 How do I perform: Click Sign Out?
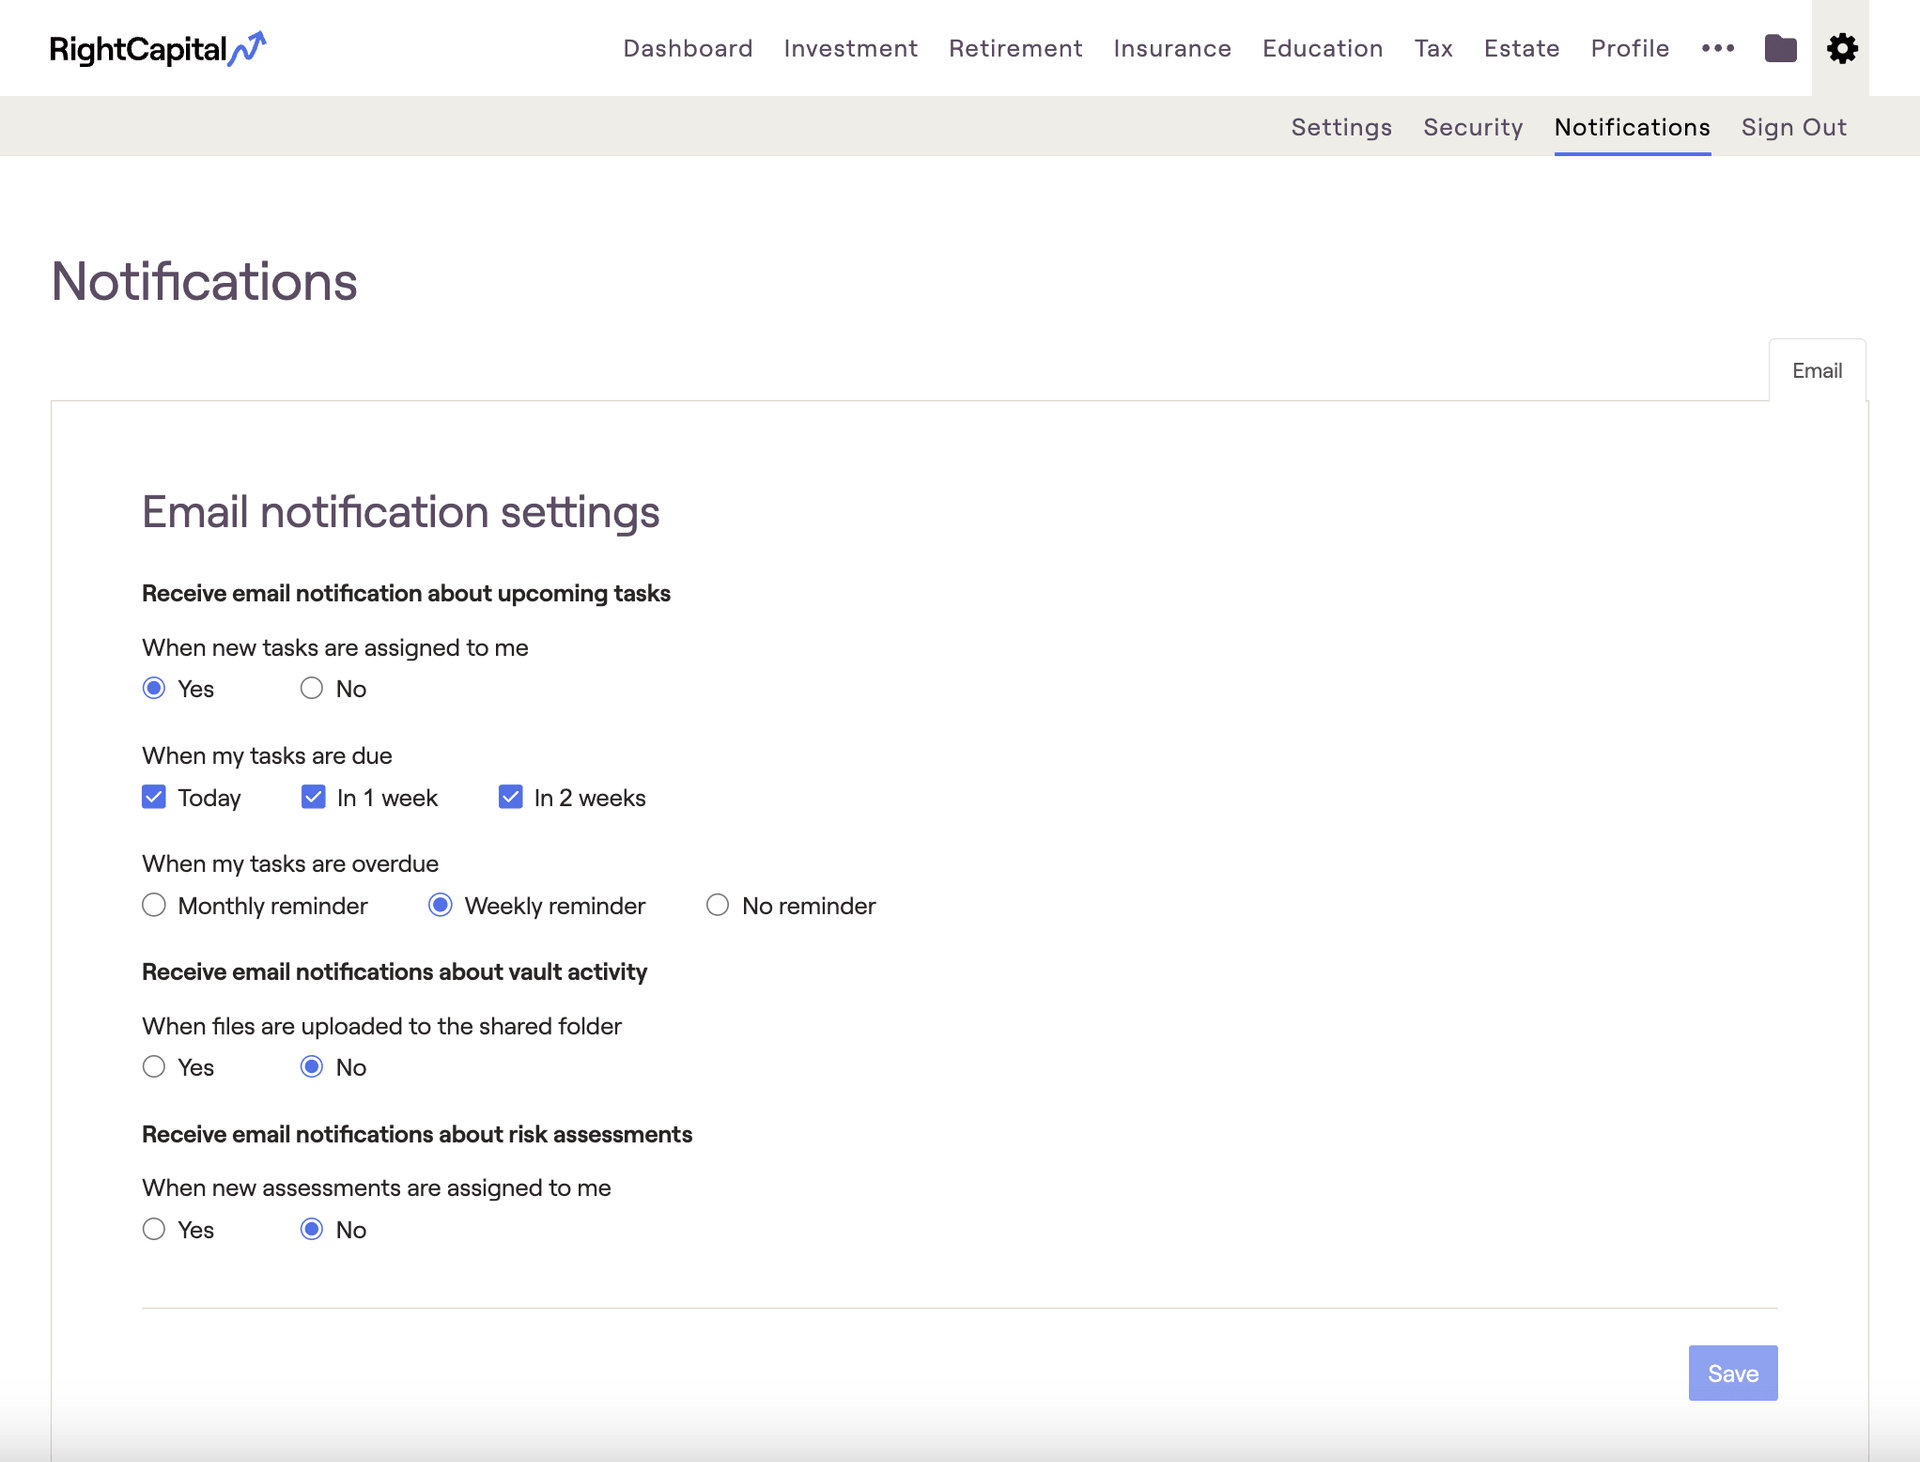point(1794,127)
